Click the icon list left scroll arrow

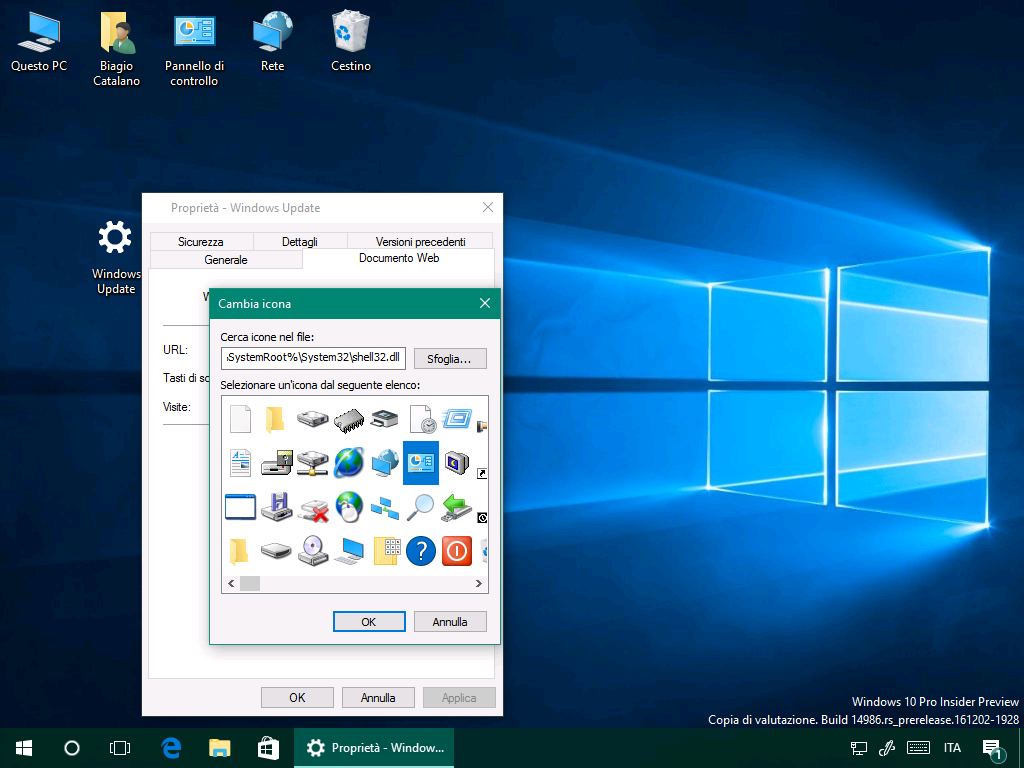(231, 583)
